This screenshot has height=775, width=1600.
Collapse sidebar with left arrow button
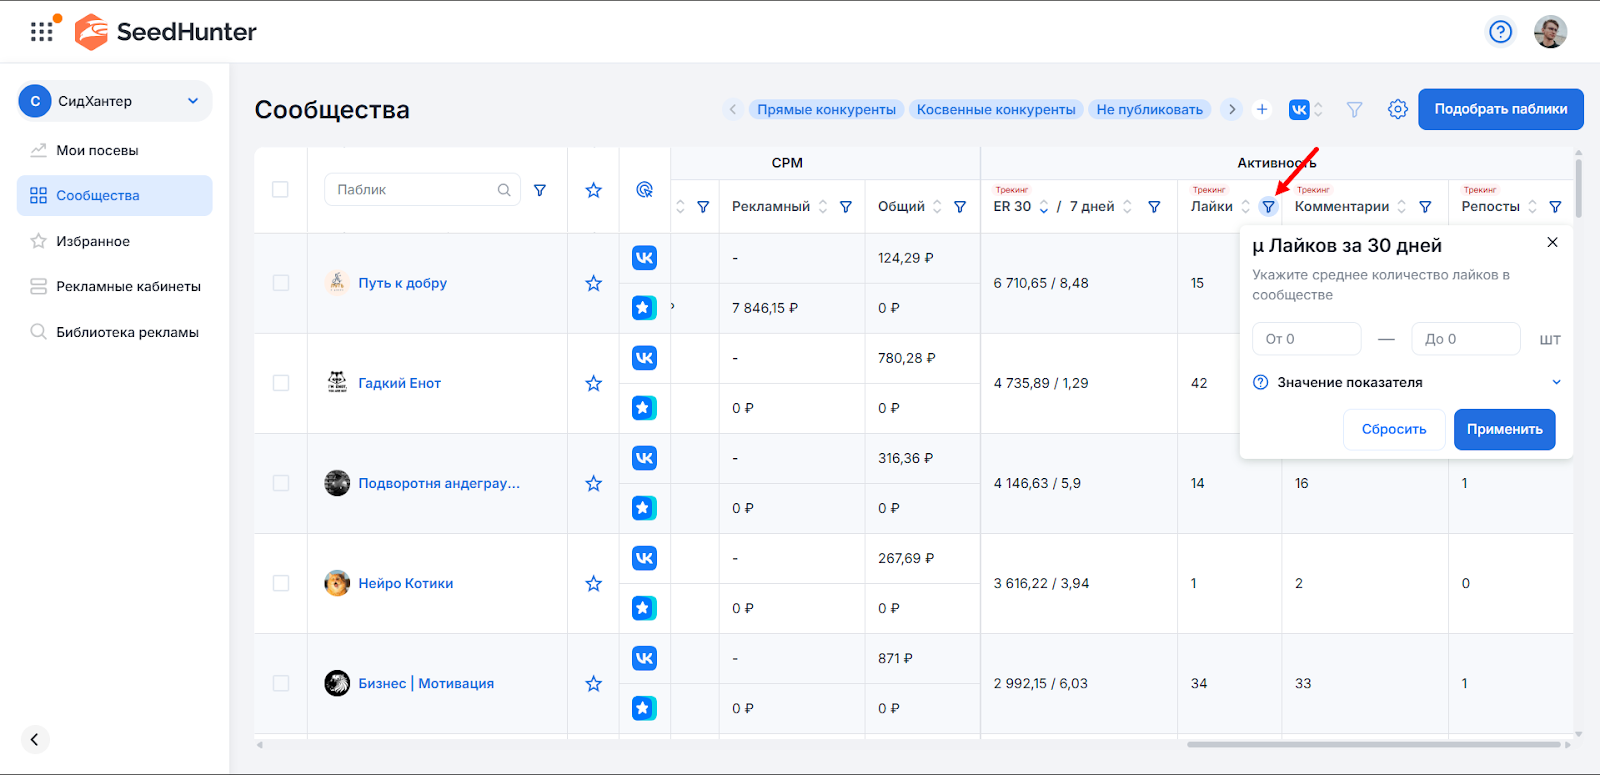35,739
